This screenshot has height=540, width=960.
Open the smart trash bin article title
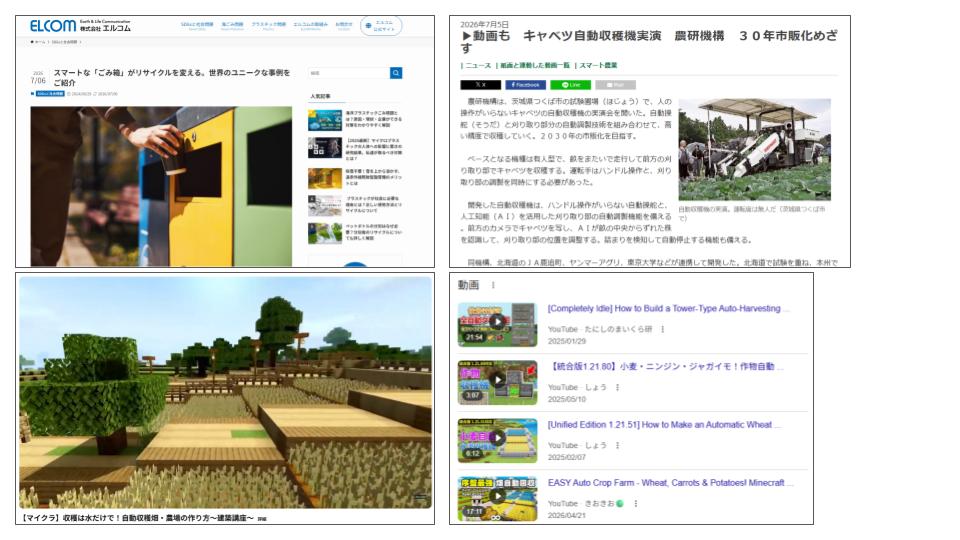tap(171, 77)
